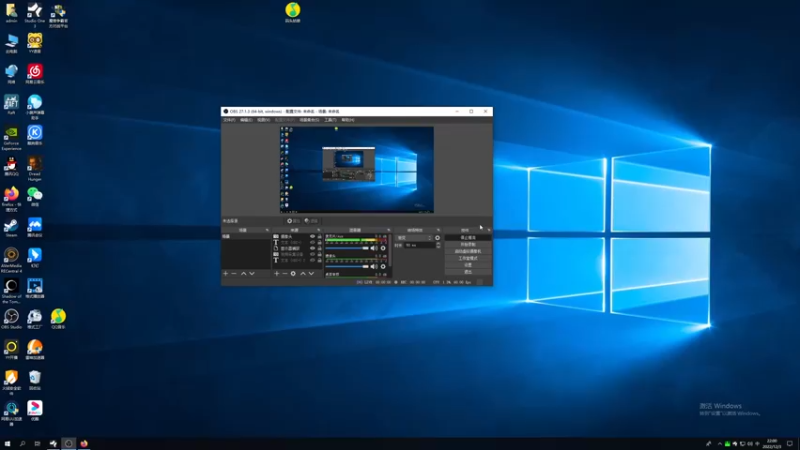Undock the Audio Mixer panel via header icon
Viewport: 800px width, 450px height.
coord(388,230)
